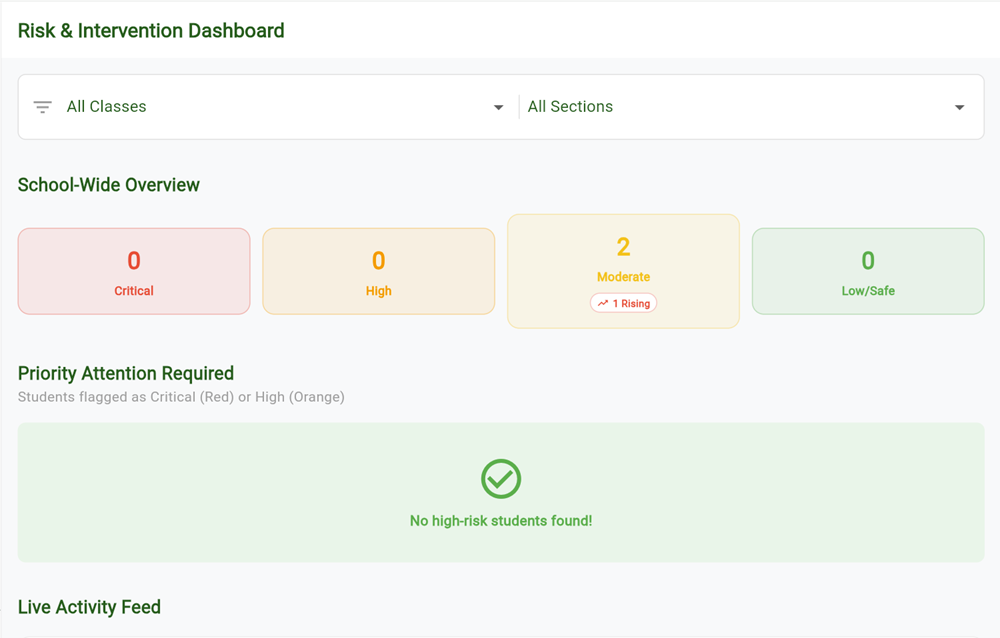This screenshot has height=638, width=1000.
Task: Click the filter icon beside All Classes
Action: click(x=41, y=106)
